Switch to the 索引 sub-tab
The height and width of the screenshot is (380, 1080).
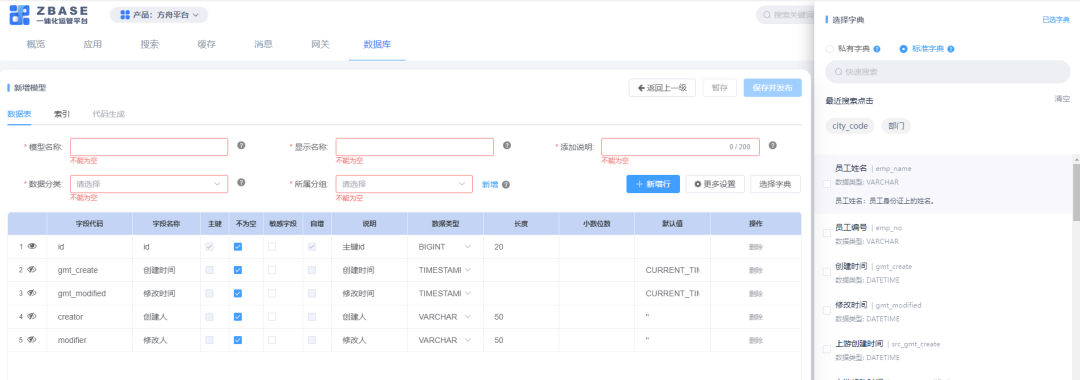click(x=62, y=114)
